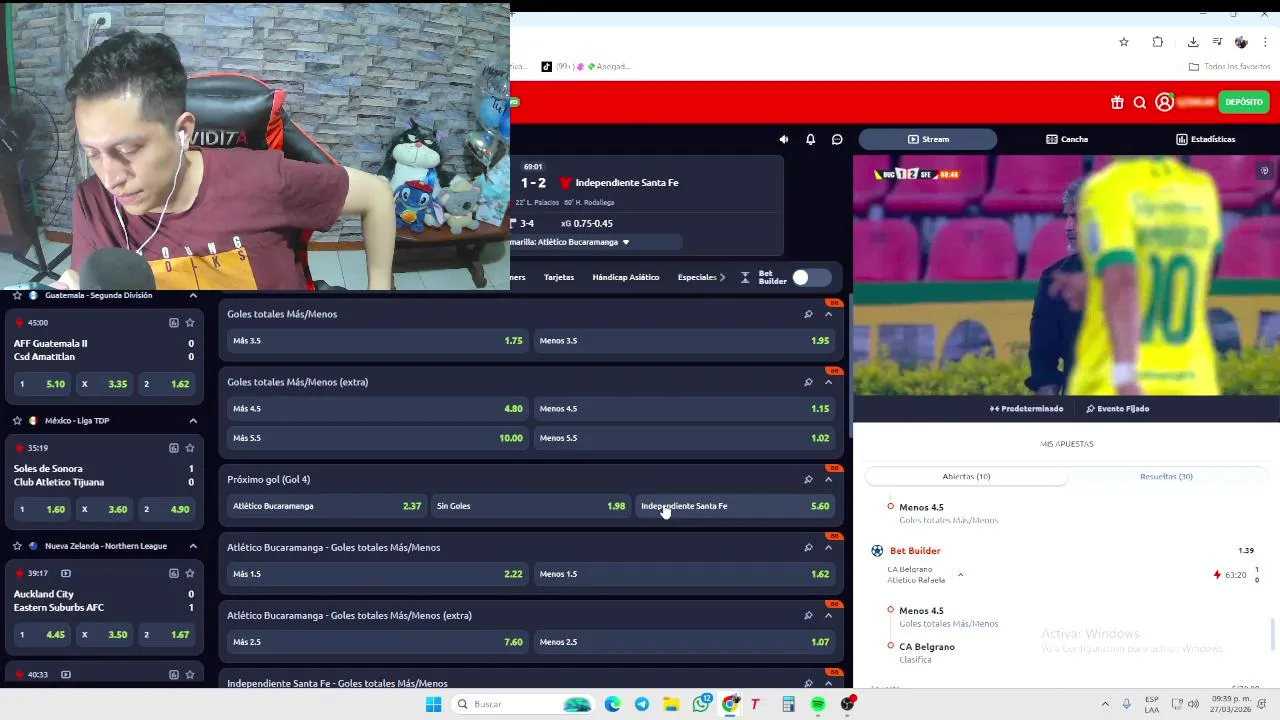Show Resueltas (30) bets tab
This screenshot has height=720, width=1280.
point(1166,476)
